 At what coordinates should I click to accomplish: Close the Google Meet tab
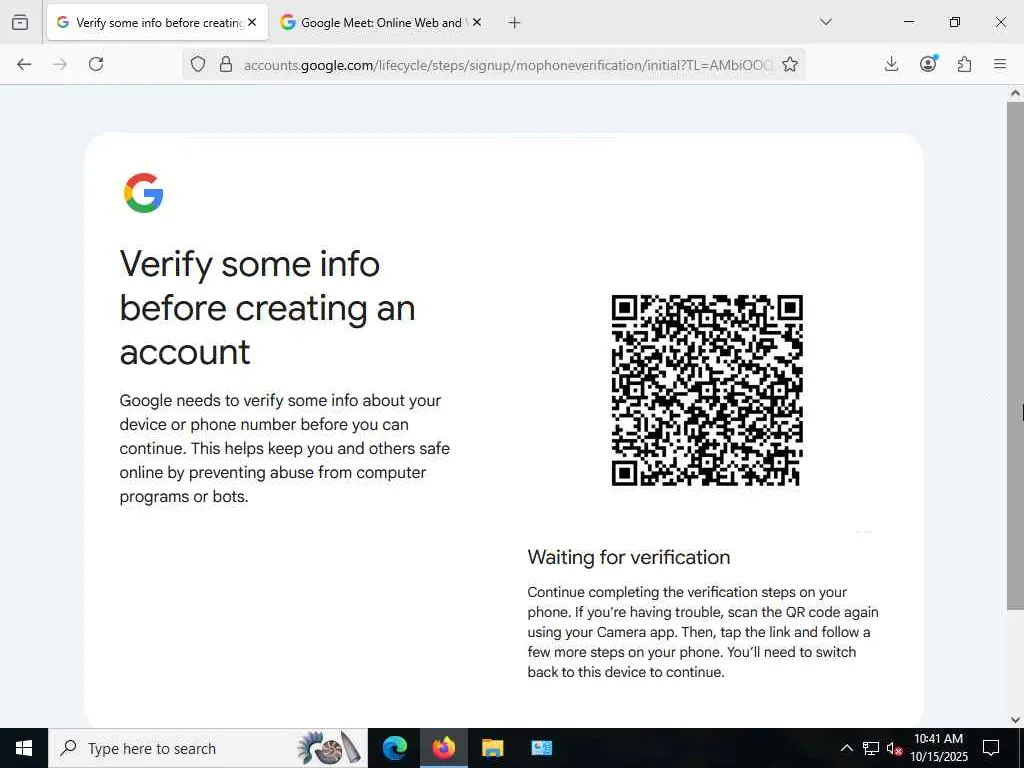click(477, 23)
